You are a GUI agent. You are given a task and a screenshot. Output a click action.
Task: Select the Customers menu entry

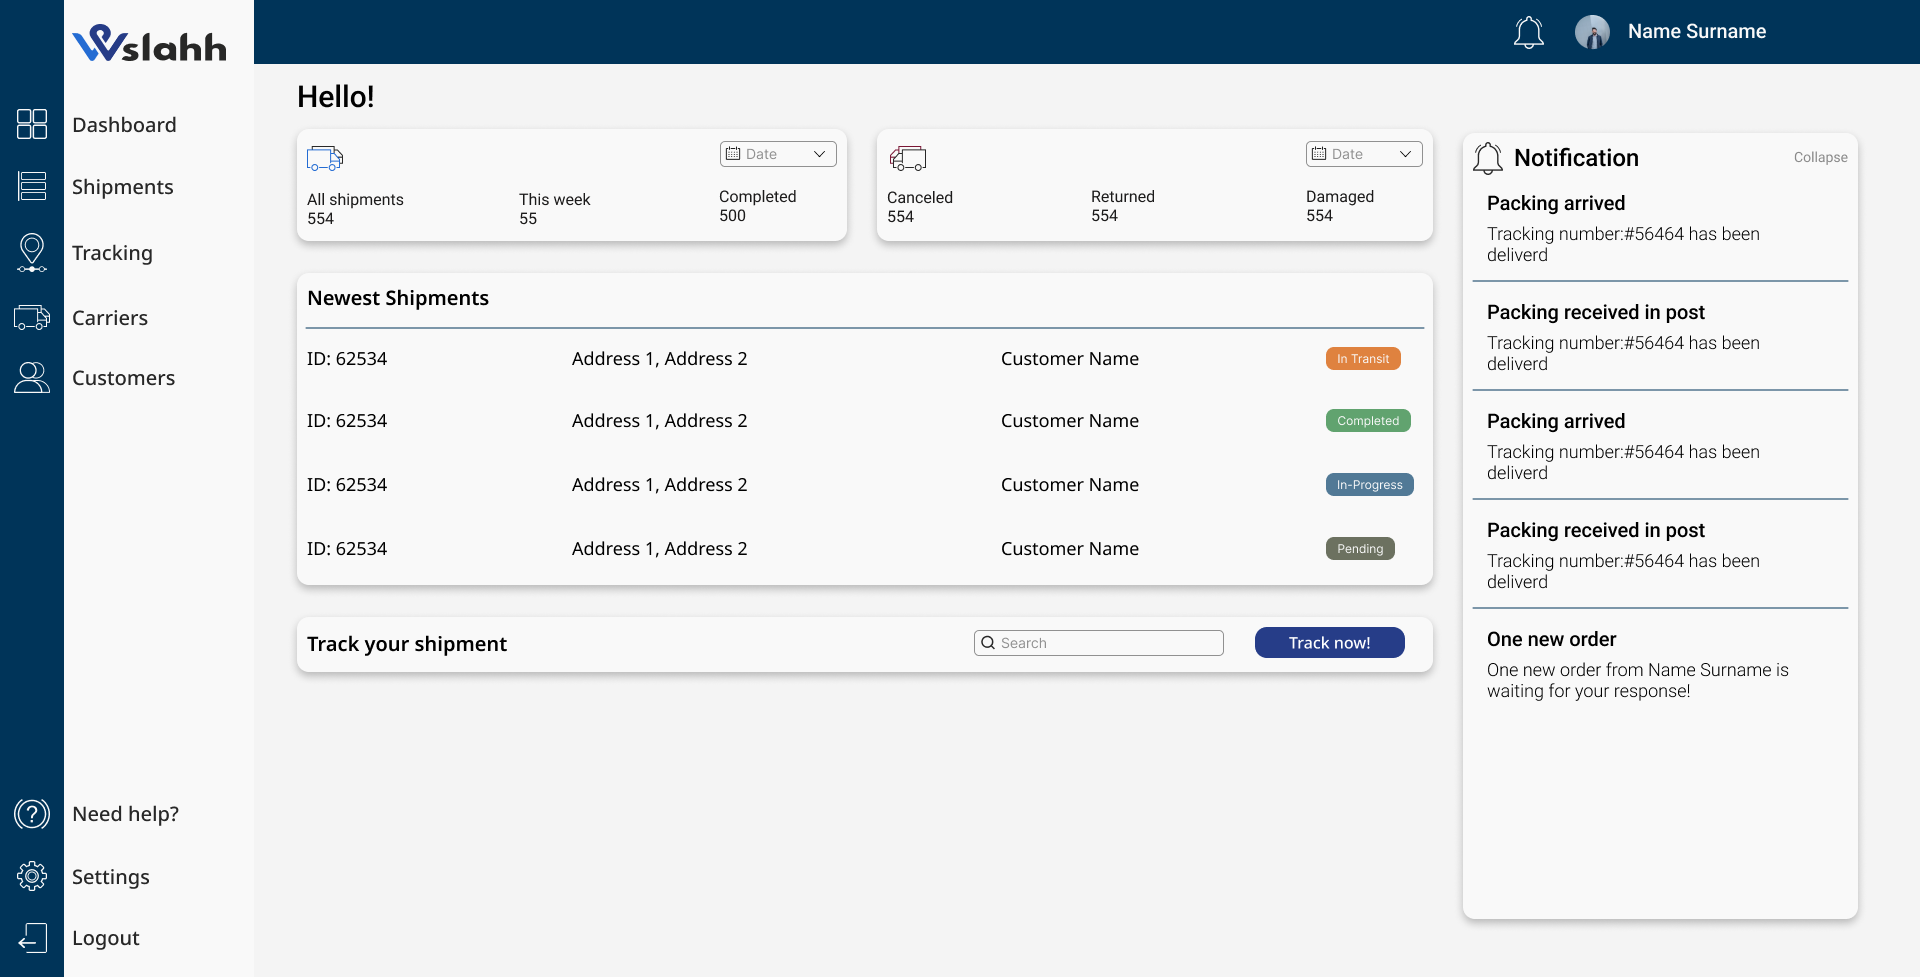(123, 377)
